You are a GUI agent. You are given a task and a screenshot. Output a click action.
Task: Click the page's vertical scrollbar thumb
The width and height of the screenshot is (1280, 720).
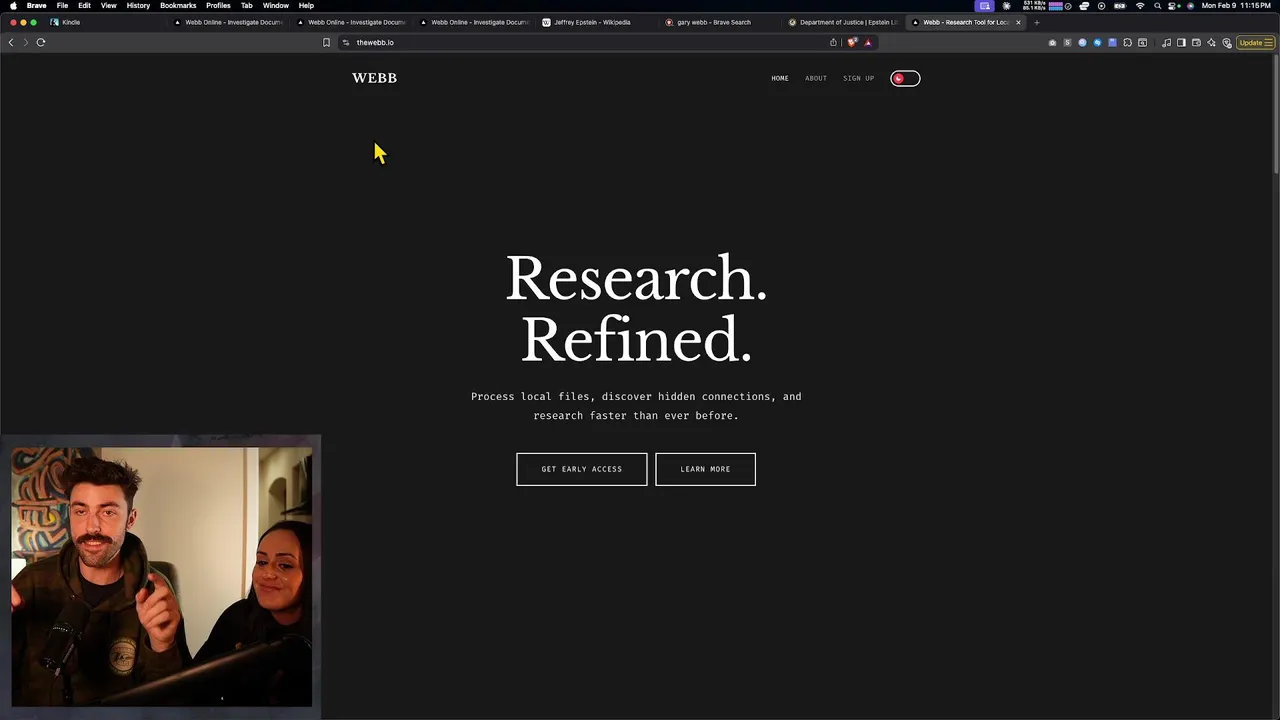(1276, 115)
